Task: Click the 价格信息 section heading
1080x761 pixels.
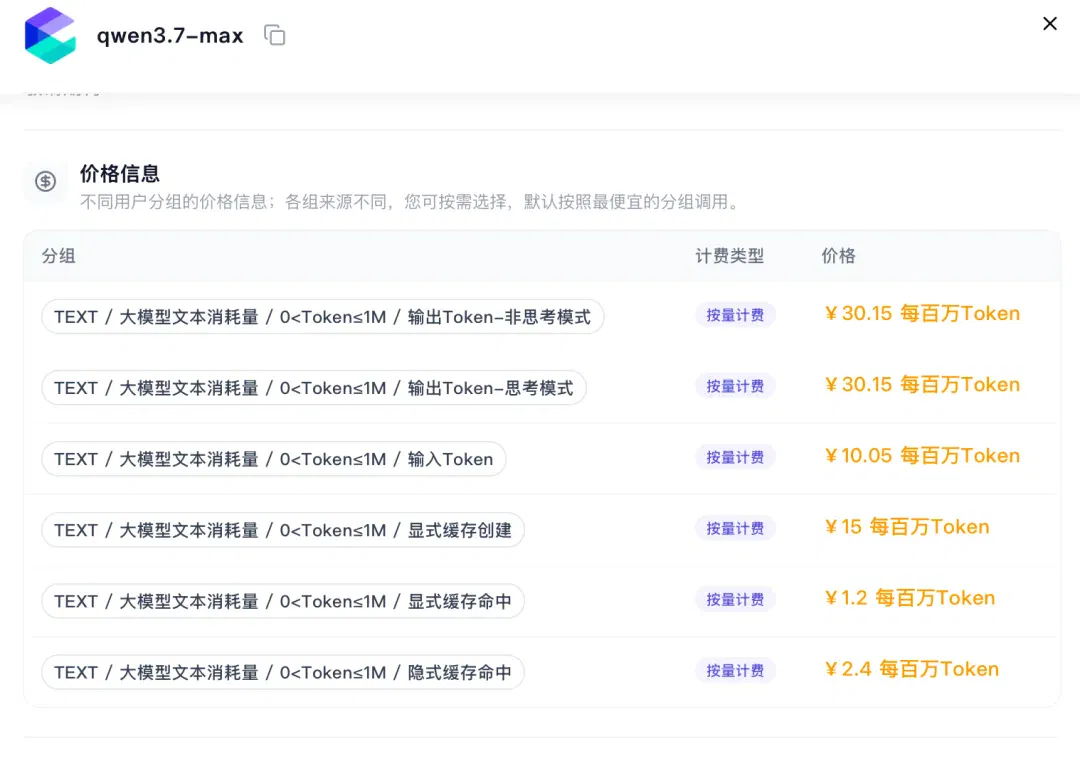Action: point(120,174)
